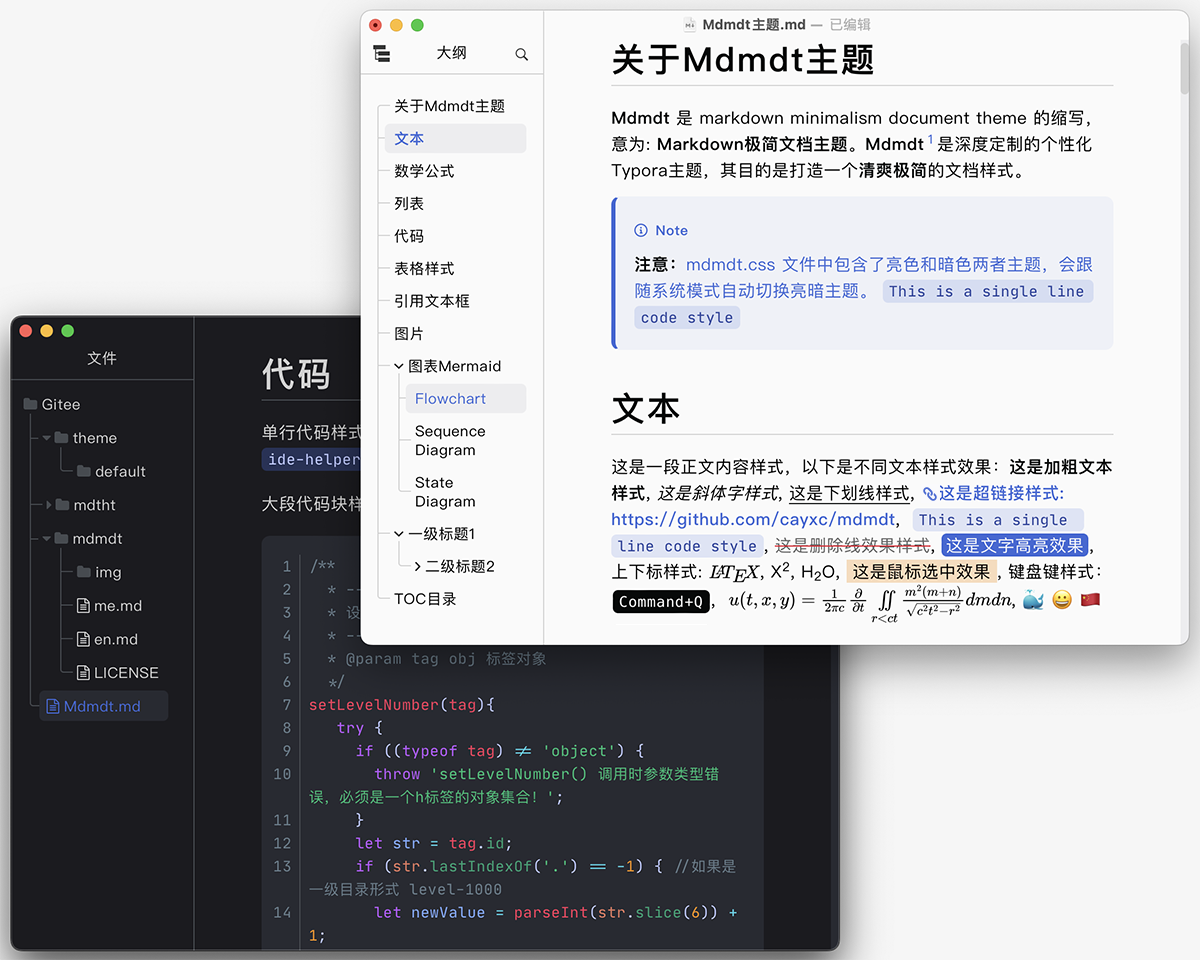
Task: Go to State Diagram outline entry
Action: tap(445, 492)
